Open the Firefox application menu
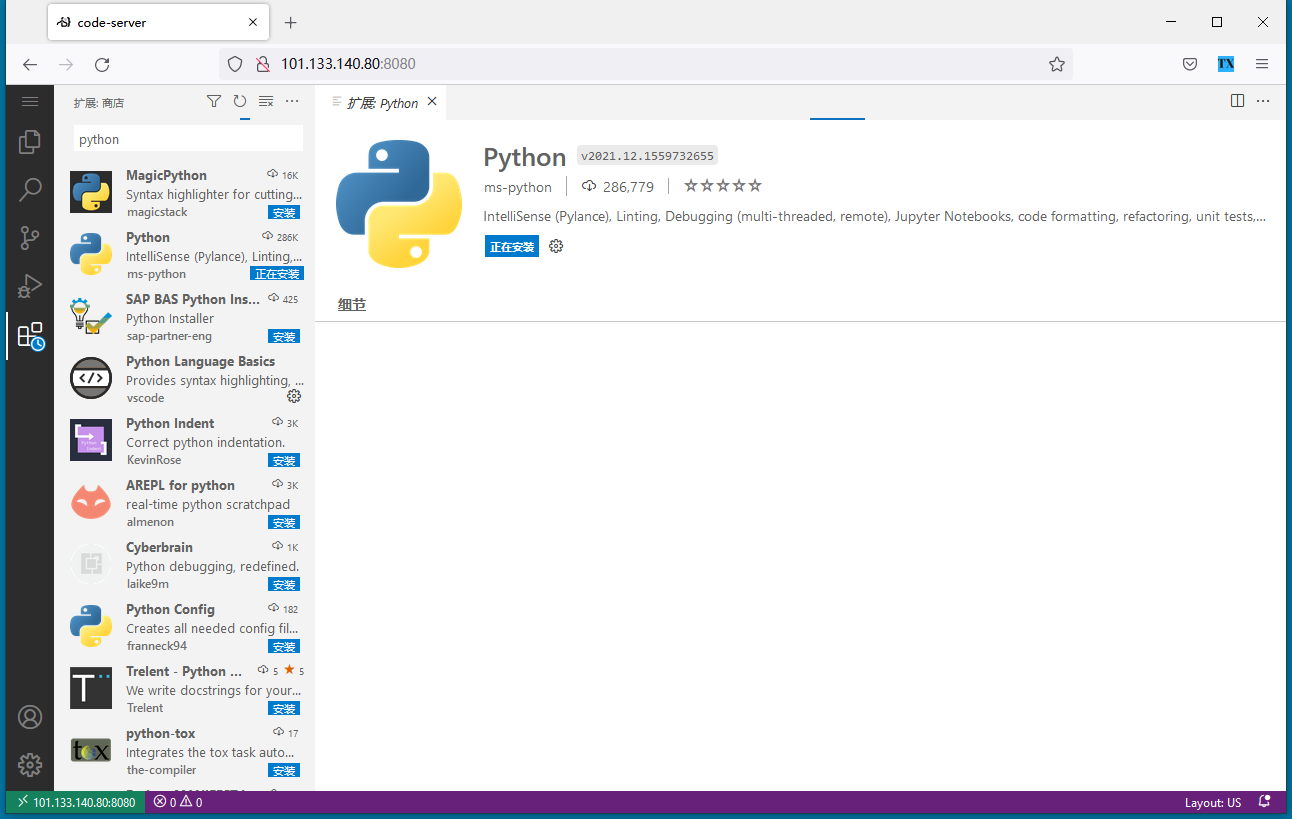 tap(1262, 64)
